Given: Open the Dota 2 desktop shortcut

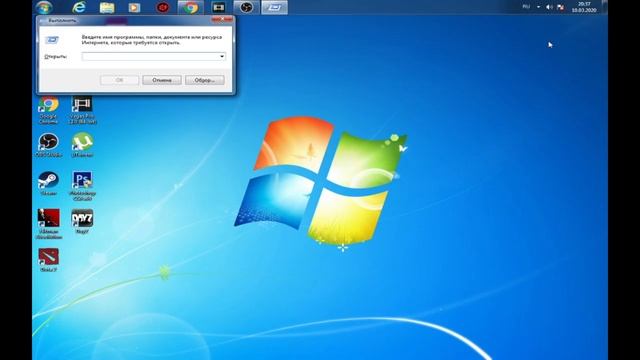Looking at the screenshot, I should coord(49,260).
